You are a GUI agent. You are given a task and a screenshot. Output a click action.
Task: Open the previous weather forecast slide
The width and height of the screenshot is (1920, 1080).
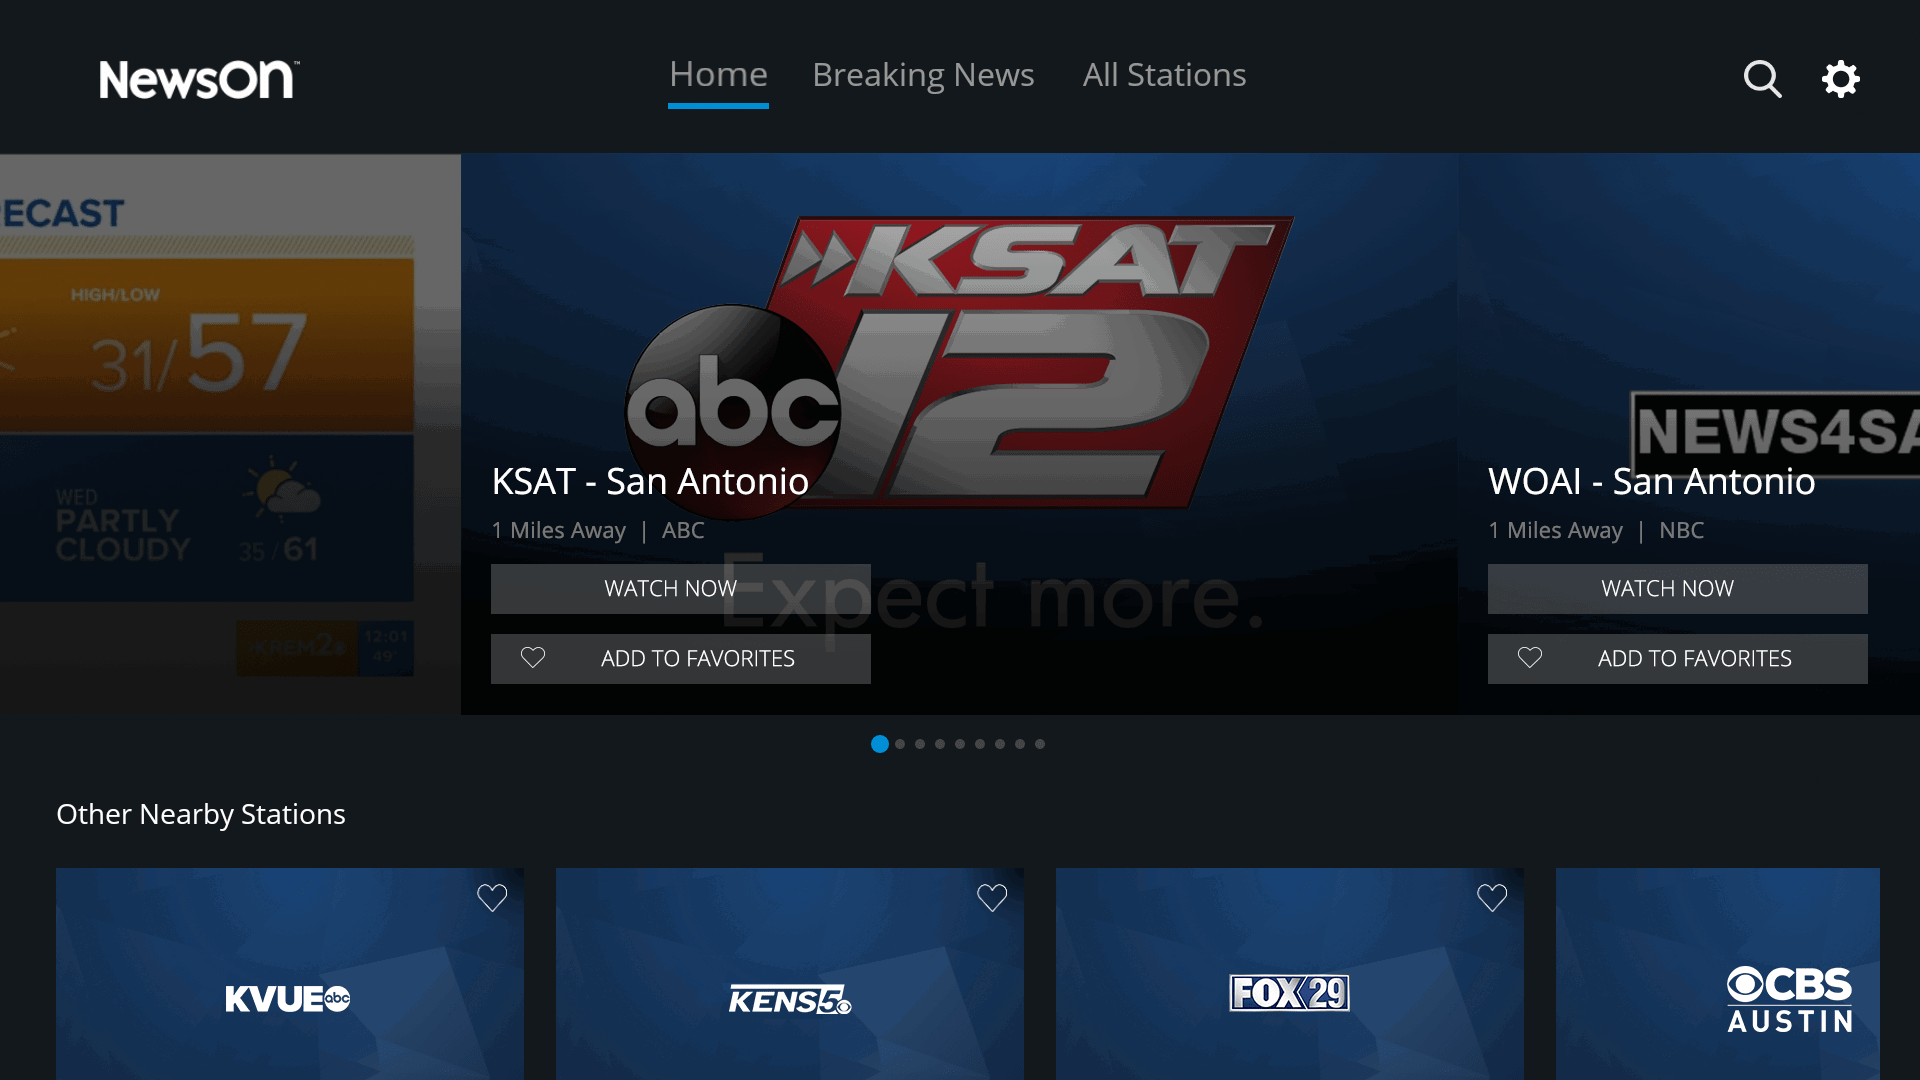coord(230,433)
